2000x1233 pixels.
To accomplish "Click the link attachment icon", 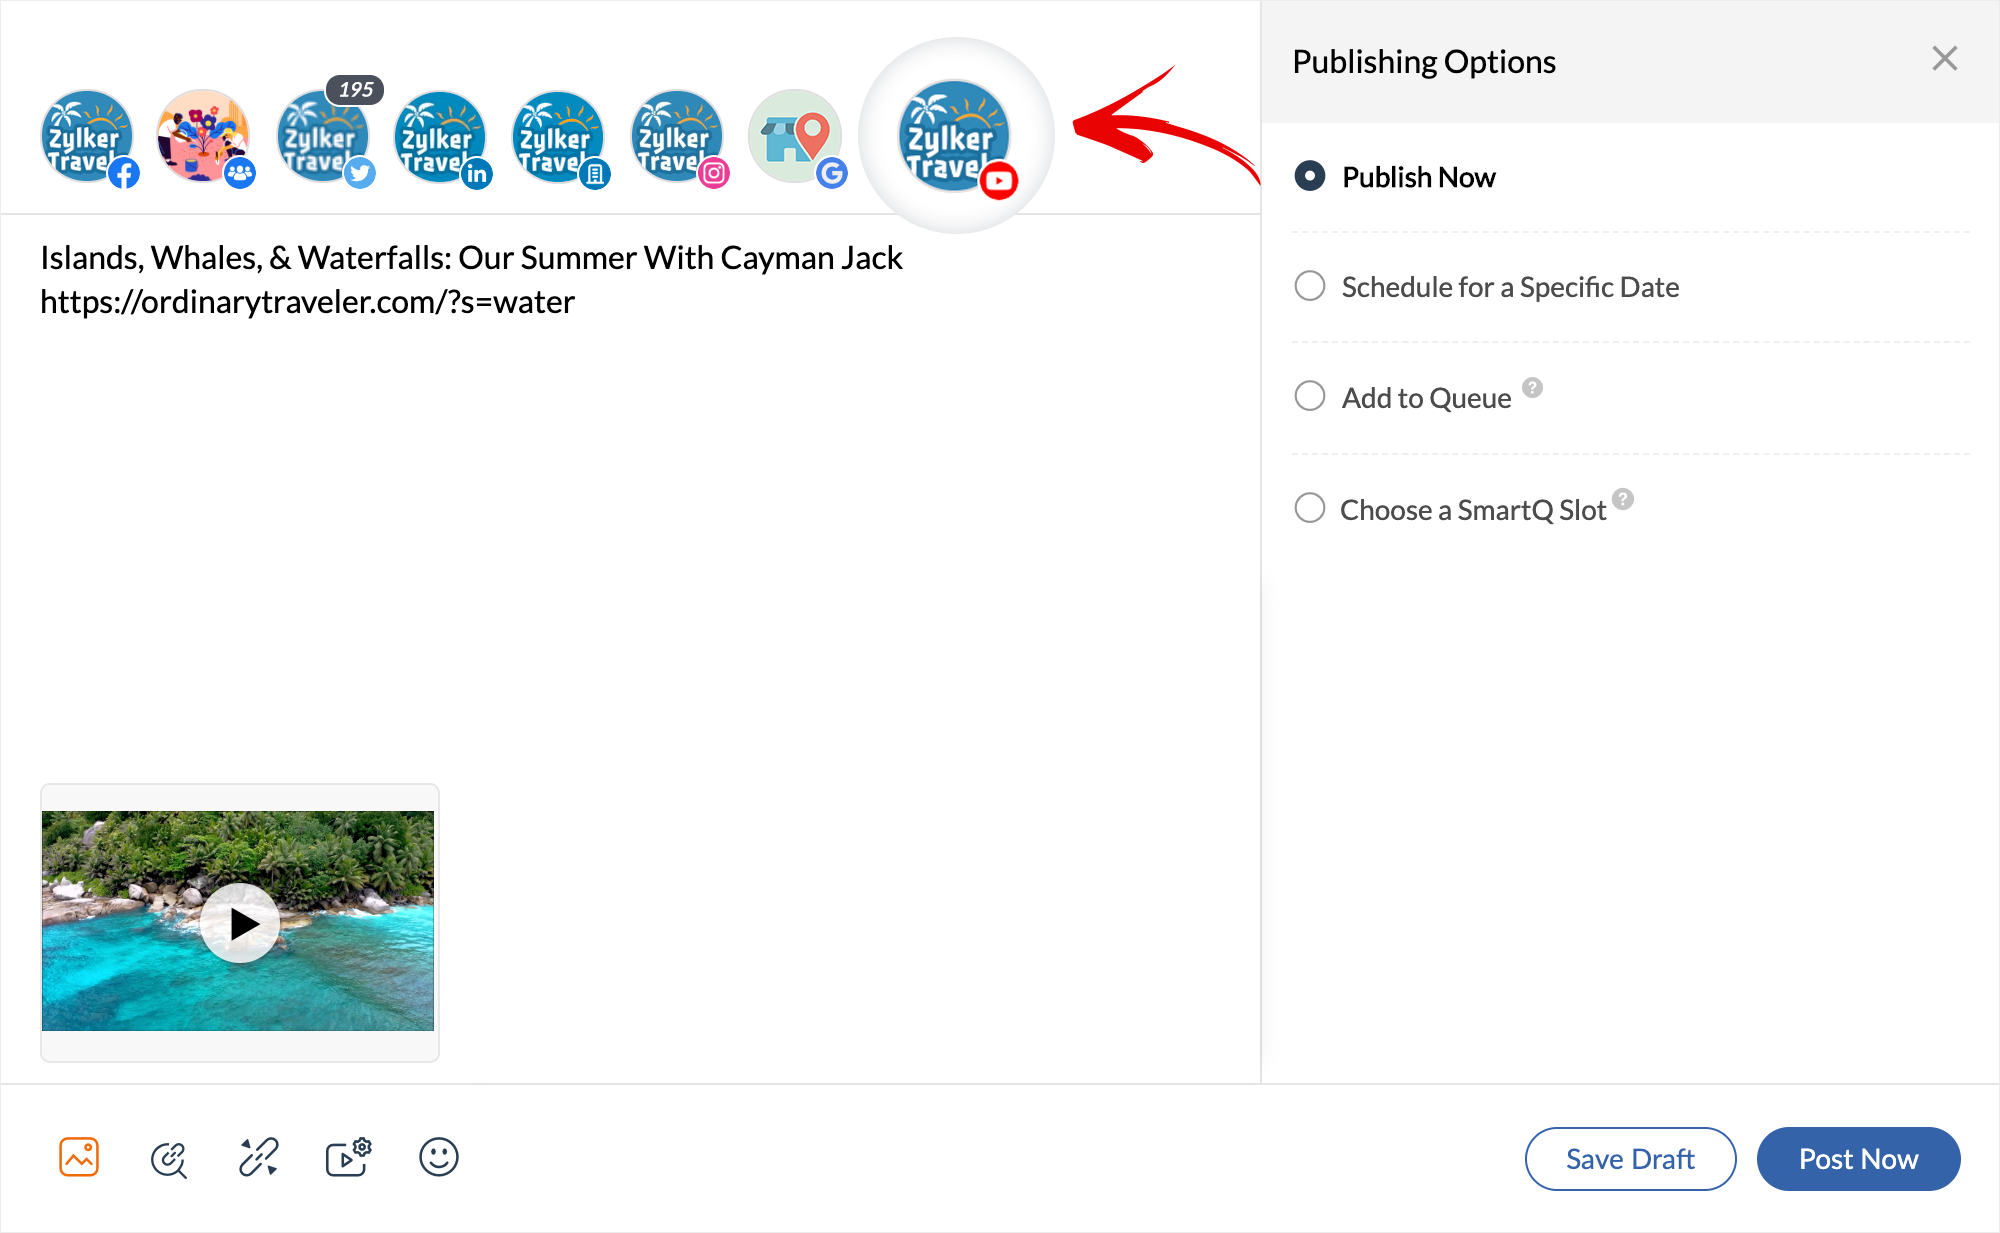I will (x=169, y=1159).
